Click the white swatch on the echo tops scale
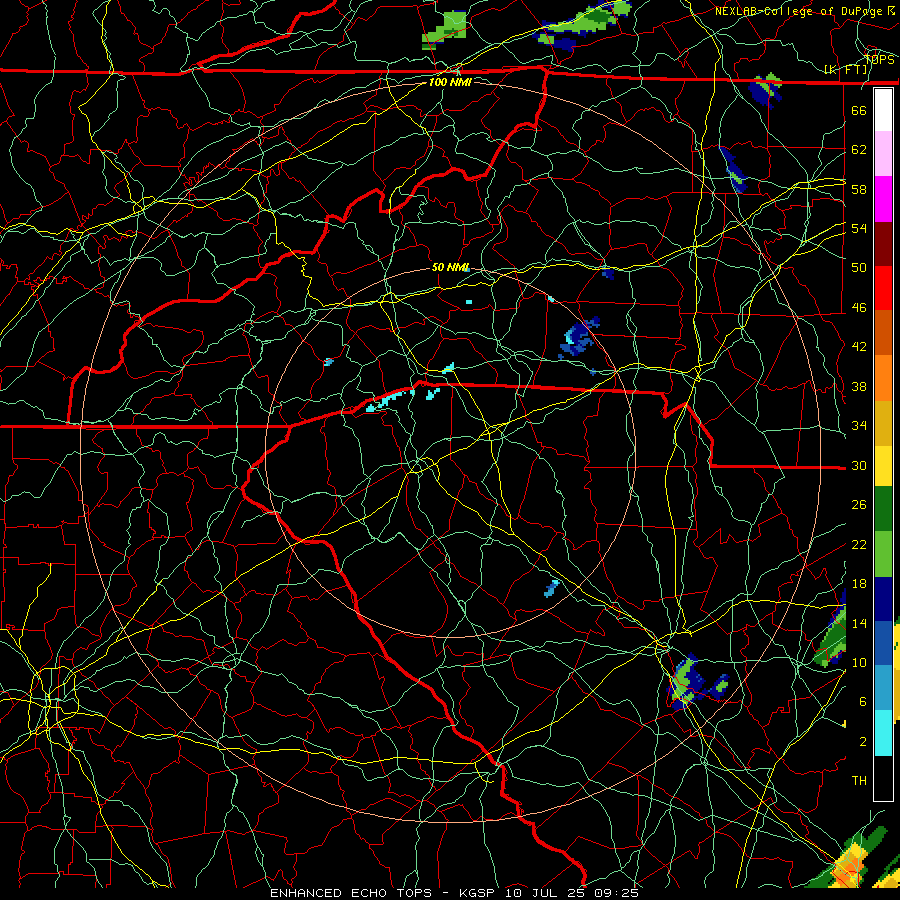900x900 pixels. pos(883,110)
